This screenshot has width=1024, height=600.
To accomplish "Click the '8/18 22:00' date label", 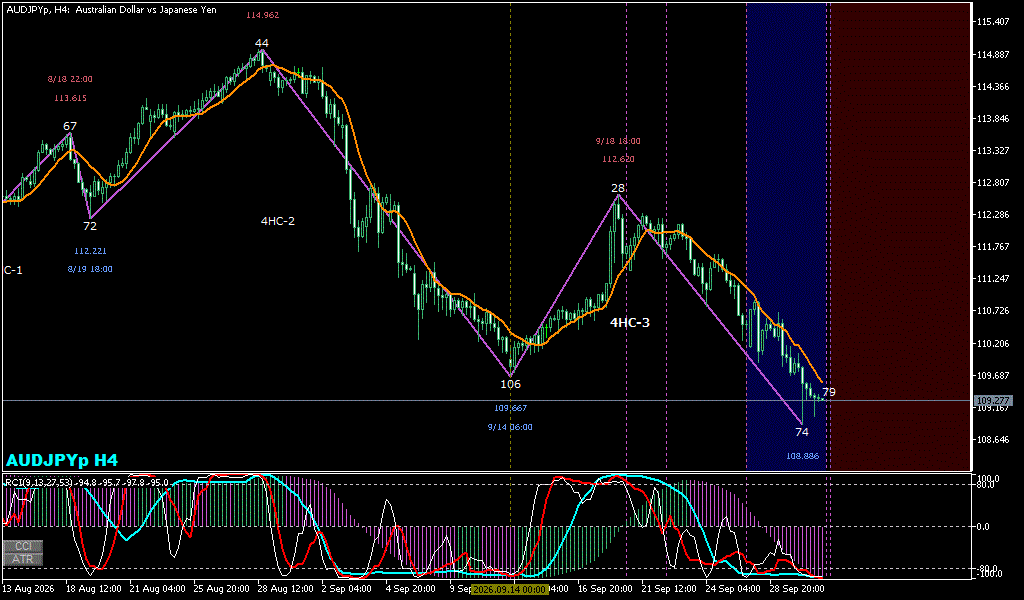I will 70,79.
